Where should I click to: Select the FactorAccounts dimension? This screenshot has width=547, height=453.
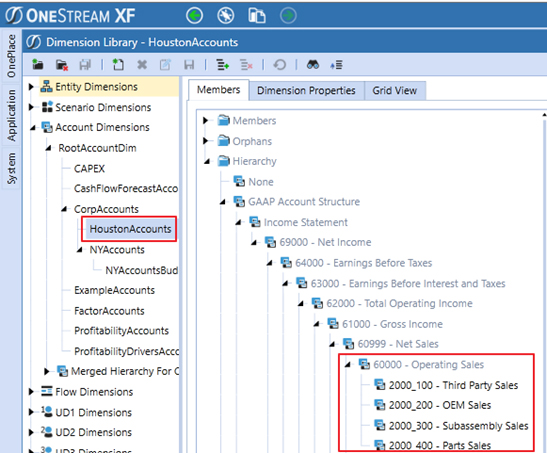tap(109, 311)
